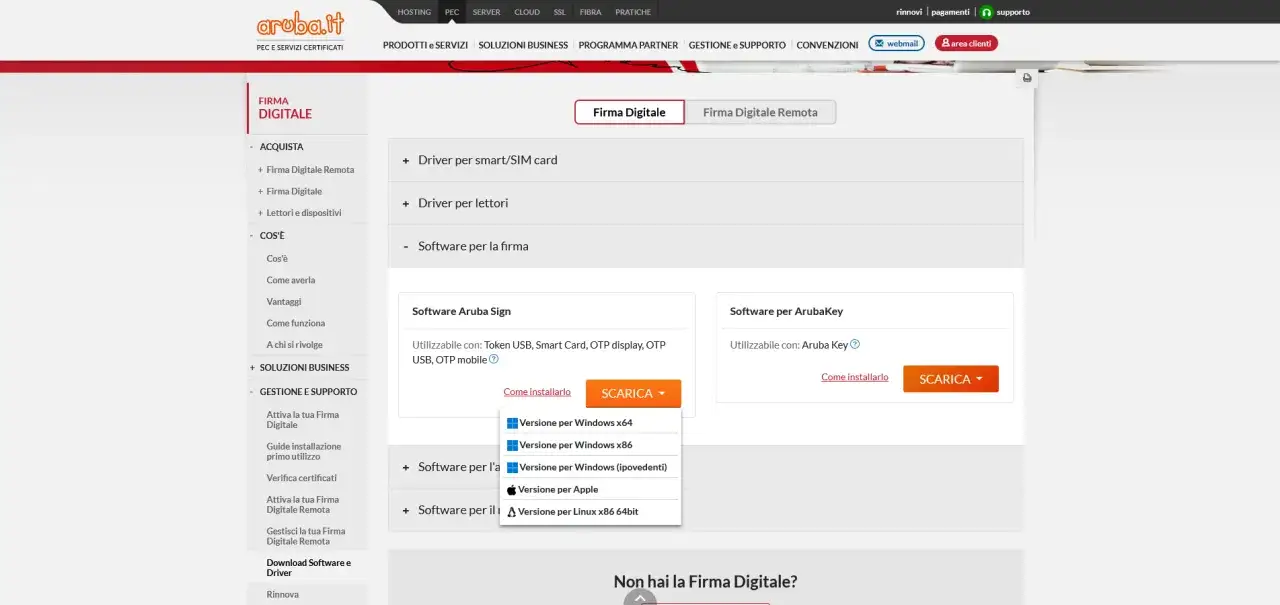Click the scroll-to-top arrow circle
Screen dimensions: 1280x605
[640, 597]
